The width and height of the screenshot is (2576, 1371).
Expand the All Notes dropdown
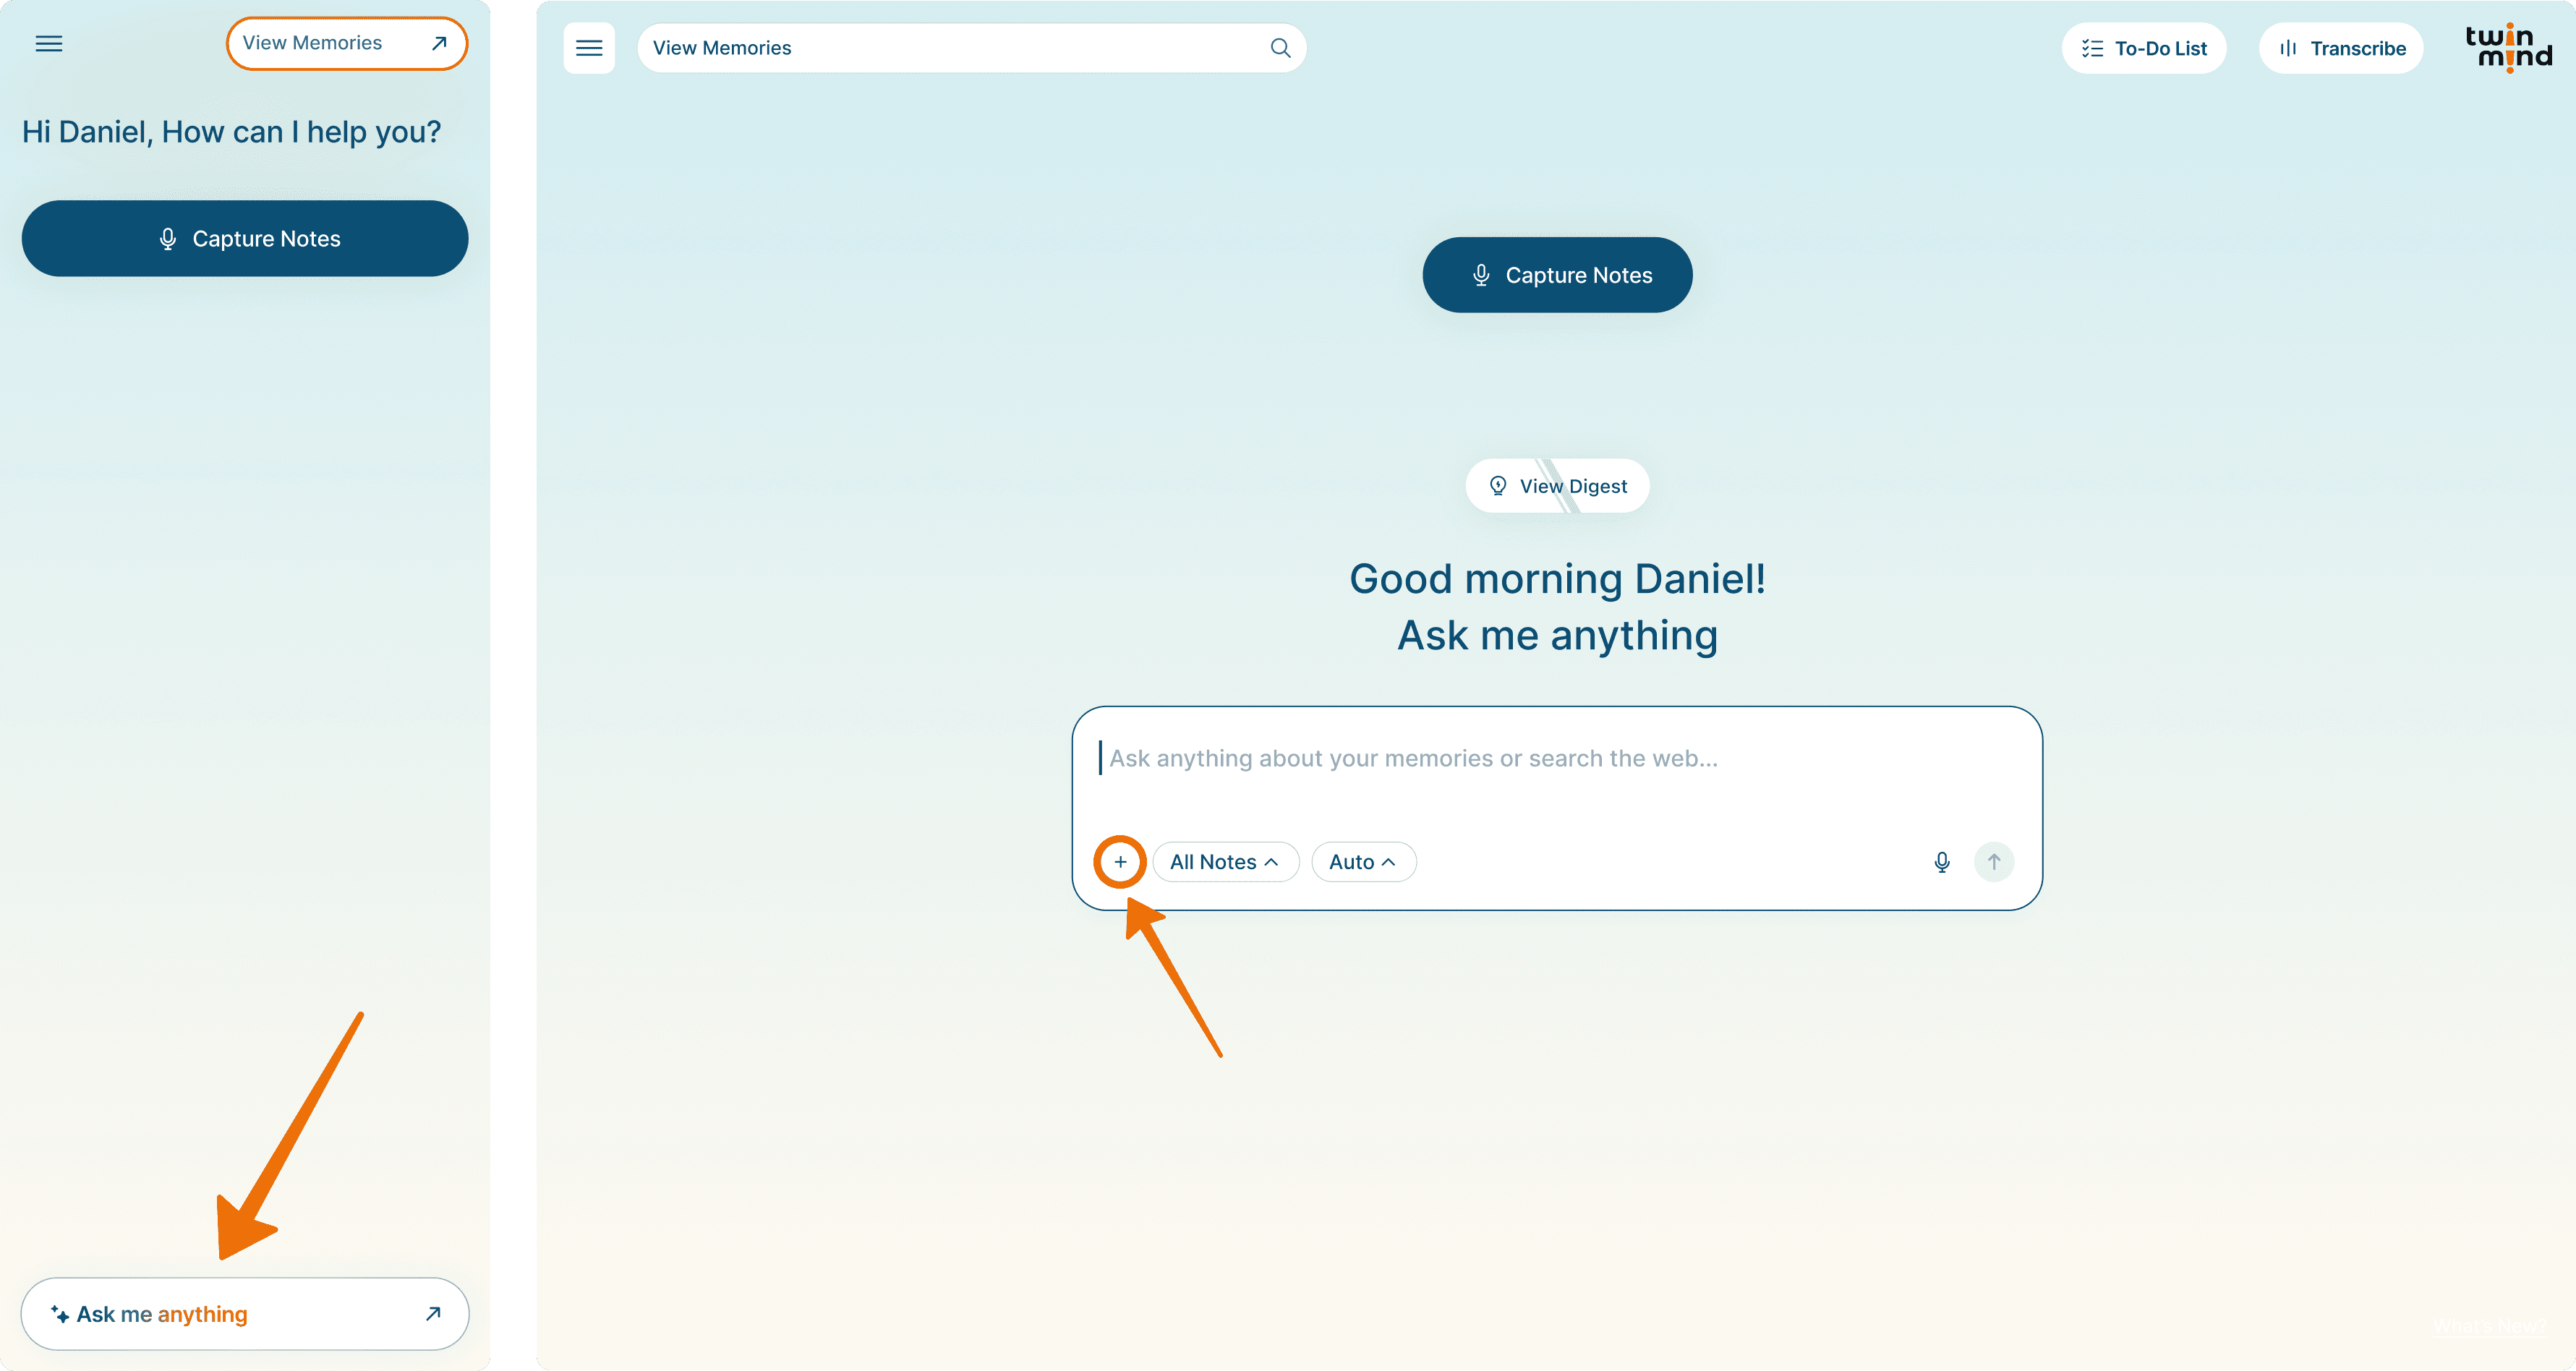1225,862
